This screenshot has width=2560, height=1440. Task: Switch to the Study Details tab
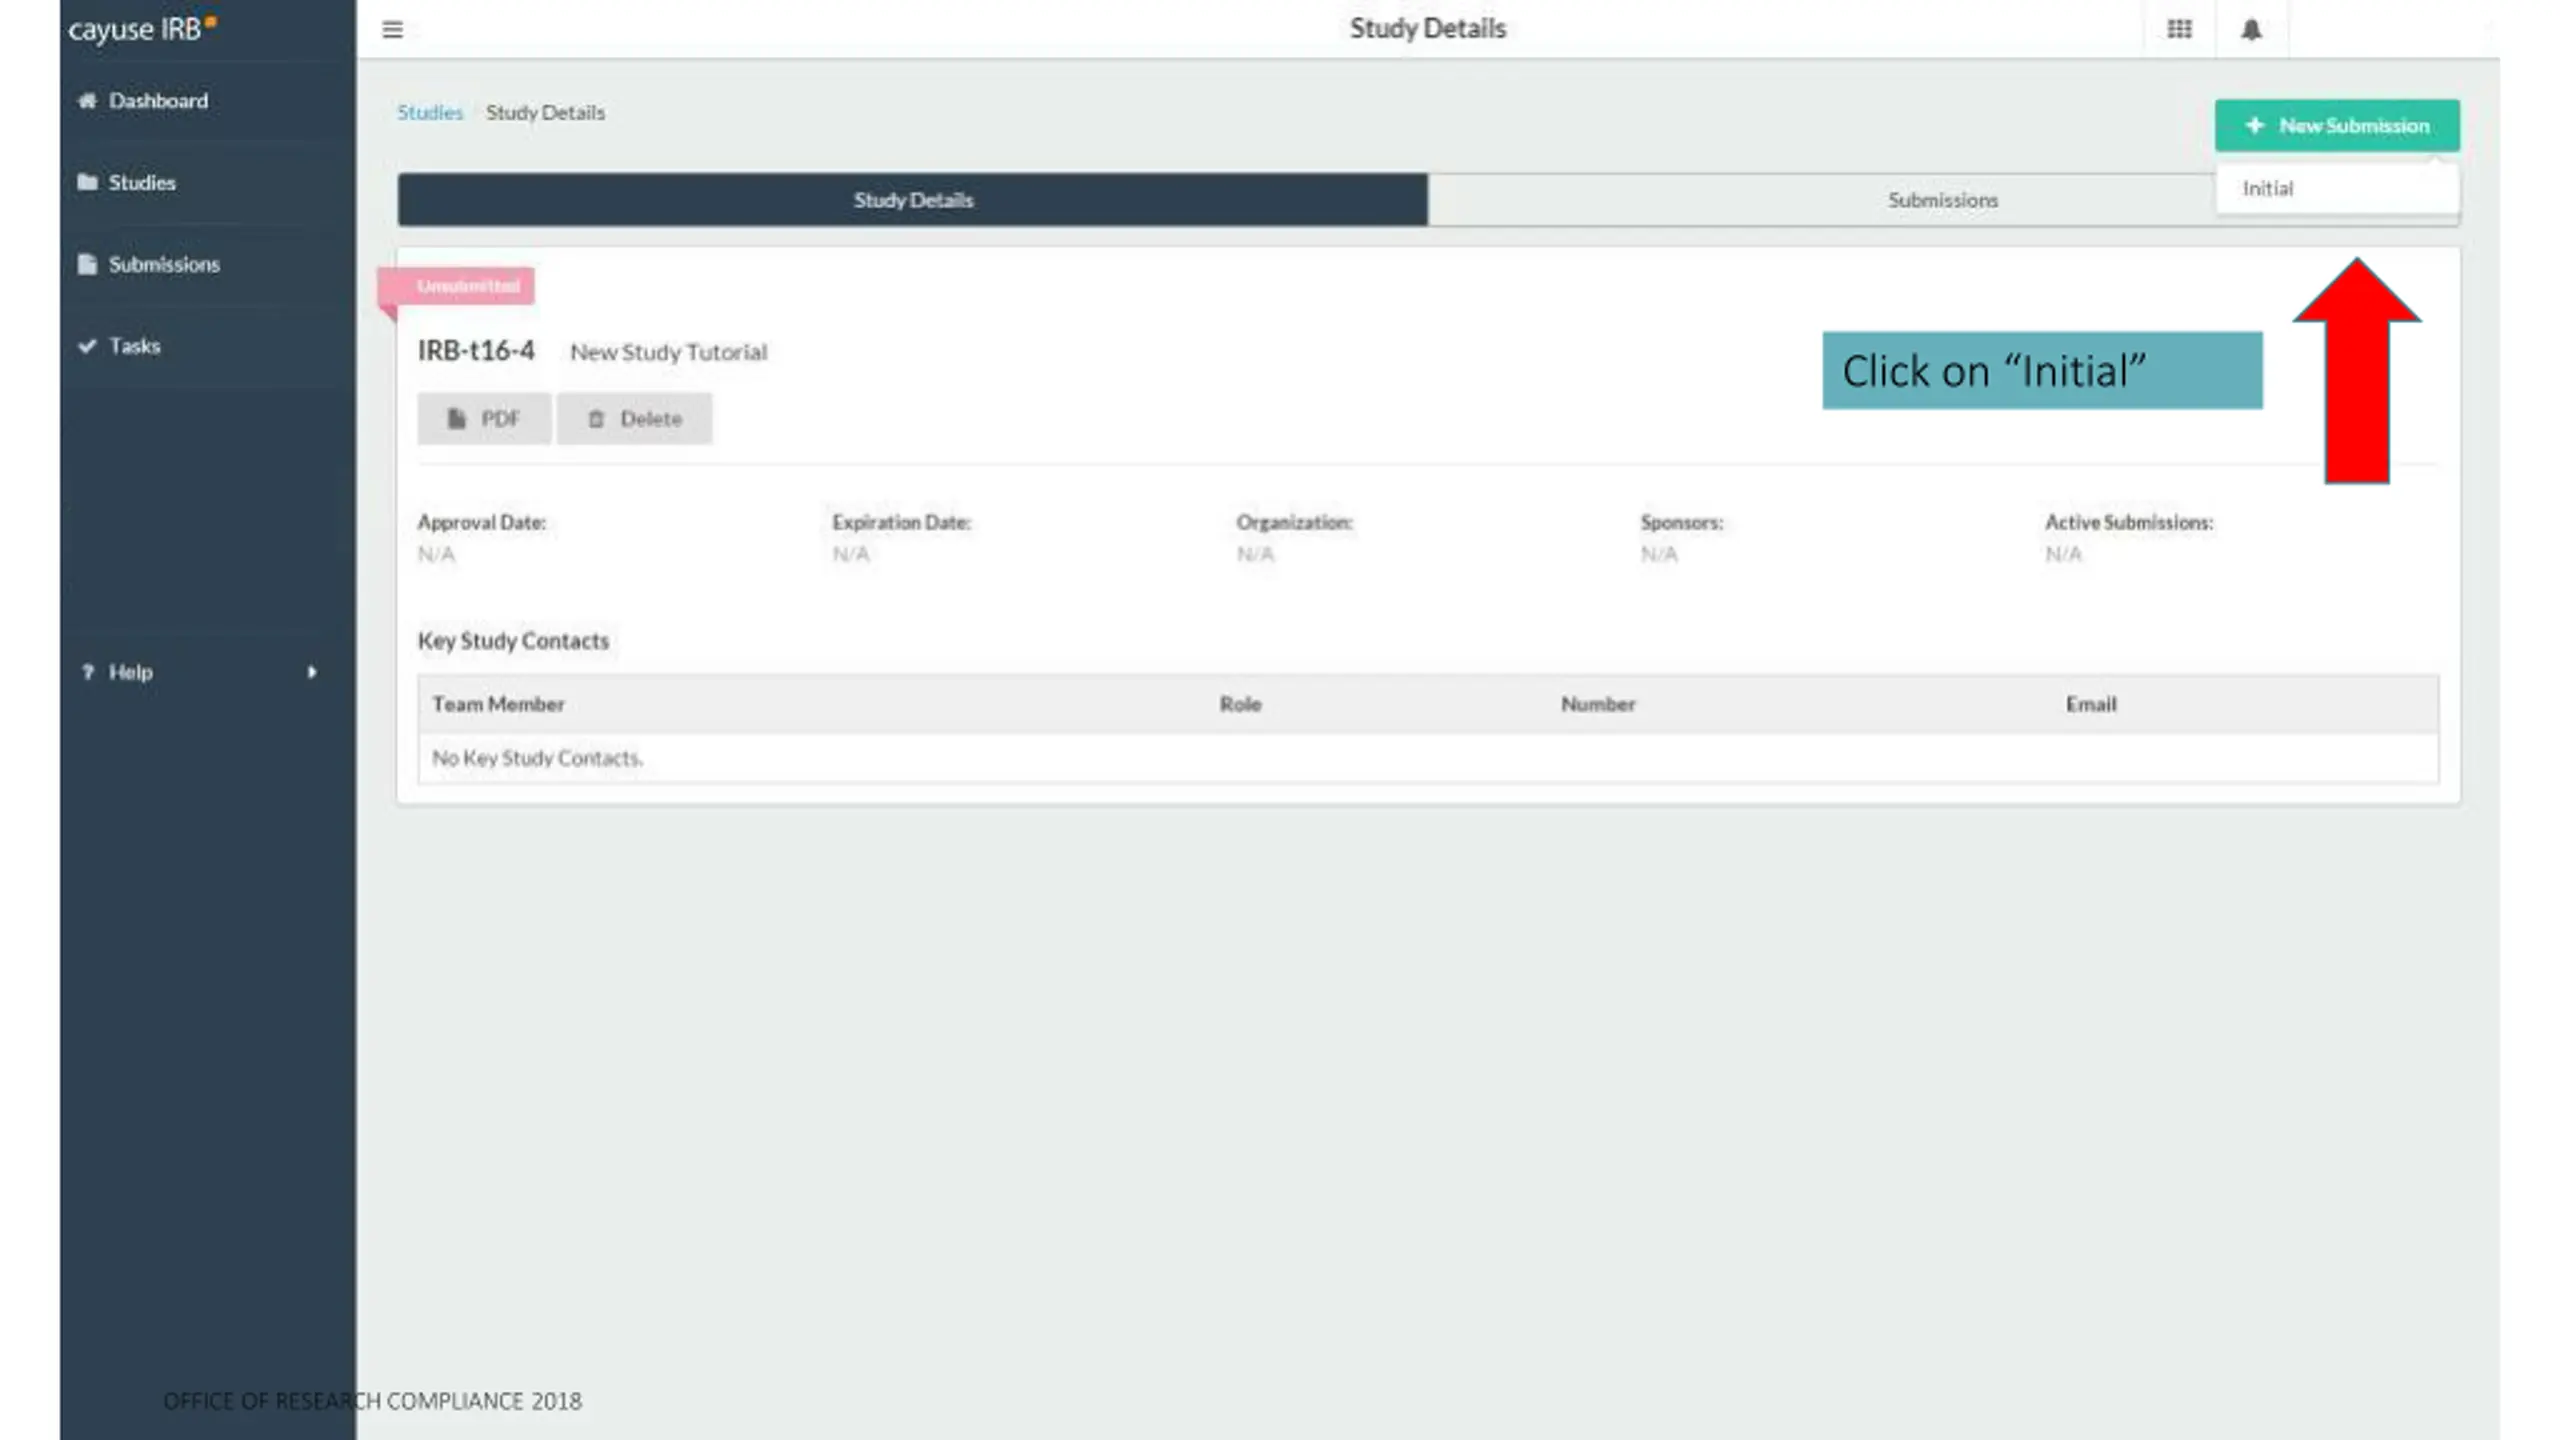pos(912,200)
